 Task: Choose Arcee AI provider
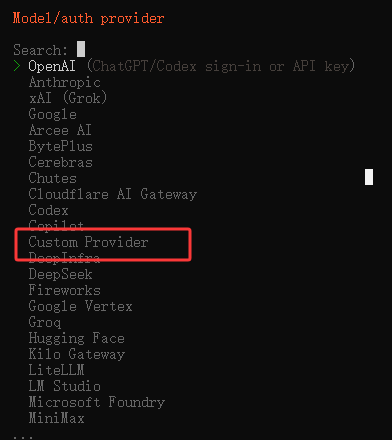(x=60, y=130)
